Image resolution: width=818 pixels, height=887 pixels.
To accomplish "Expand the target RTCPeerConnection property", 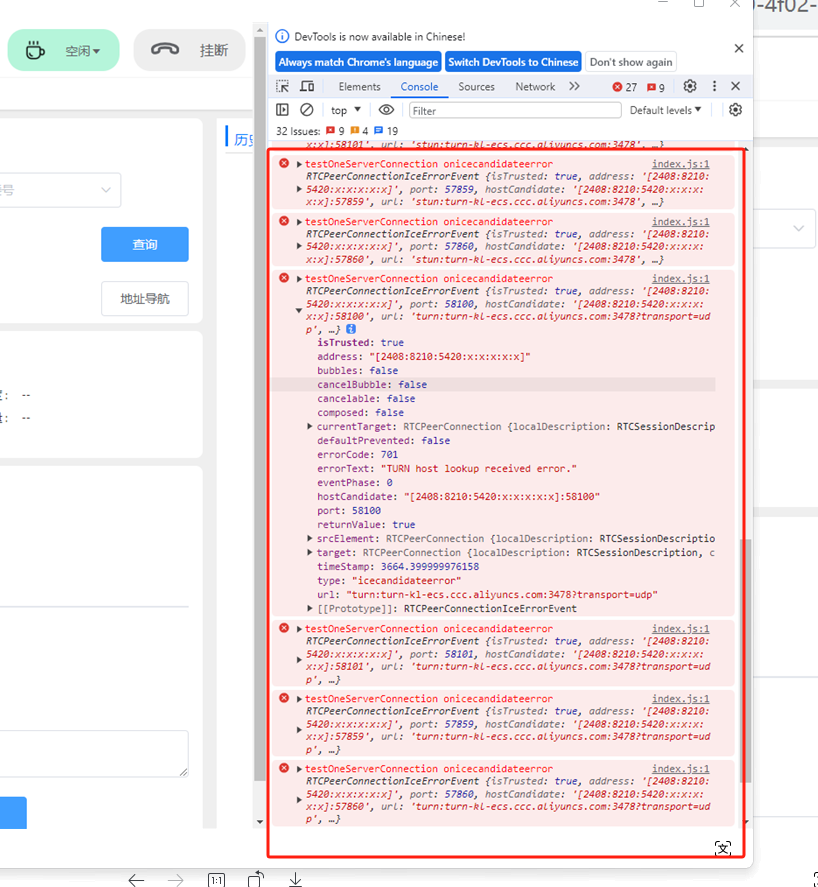I will pyautogui.click(x=309, y=553).
